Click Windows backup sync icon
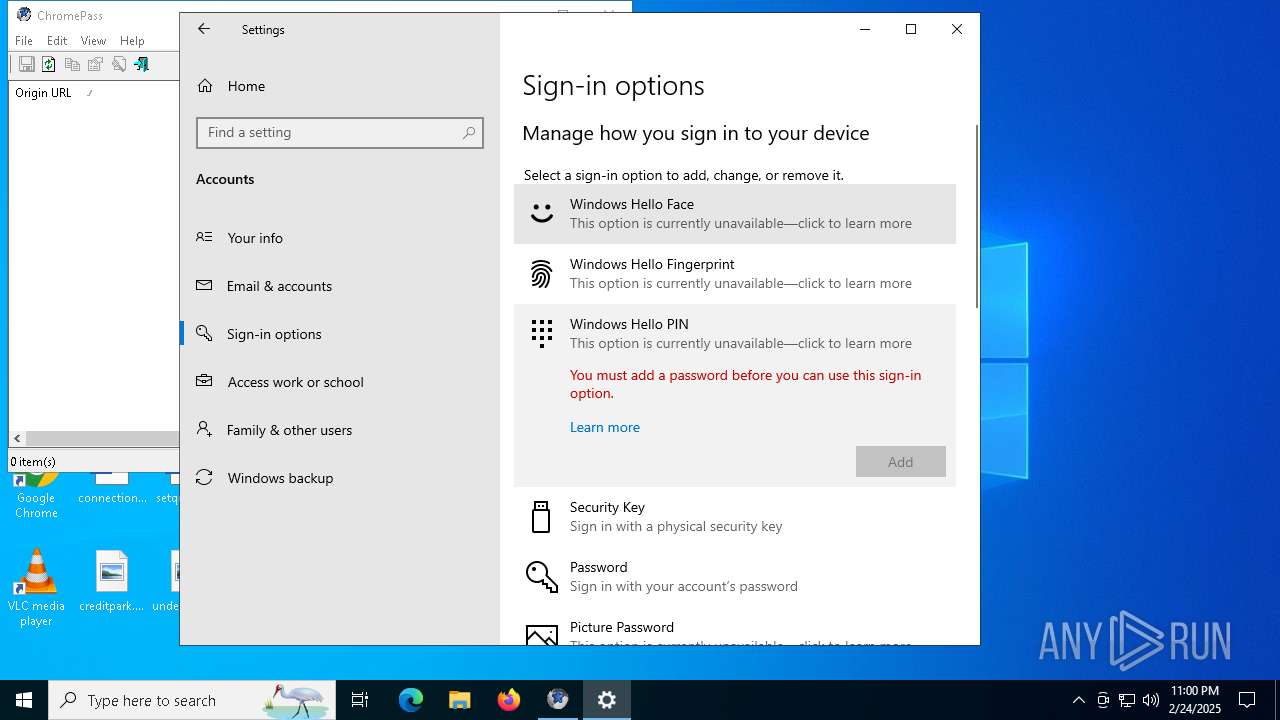This screenshot has width=1280, height=720. click(204, 477)
